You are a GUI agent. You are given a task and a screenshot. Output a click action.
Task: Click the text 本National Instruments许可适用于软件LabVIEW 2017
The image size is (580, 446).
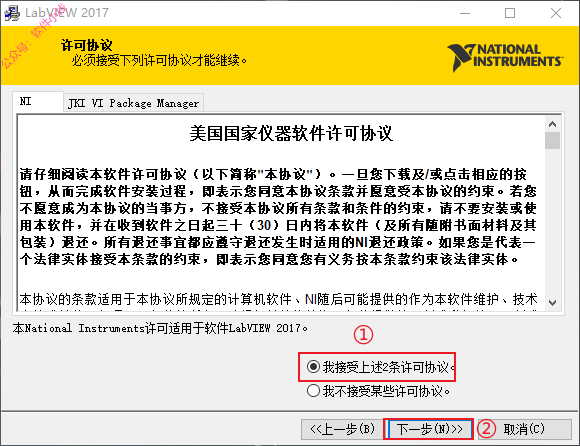pos(160,328)
